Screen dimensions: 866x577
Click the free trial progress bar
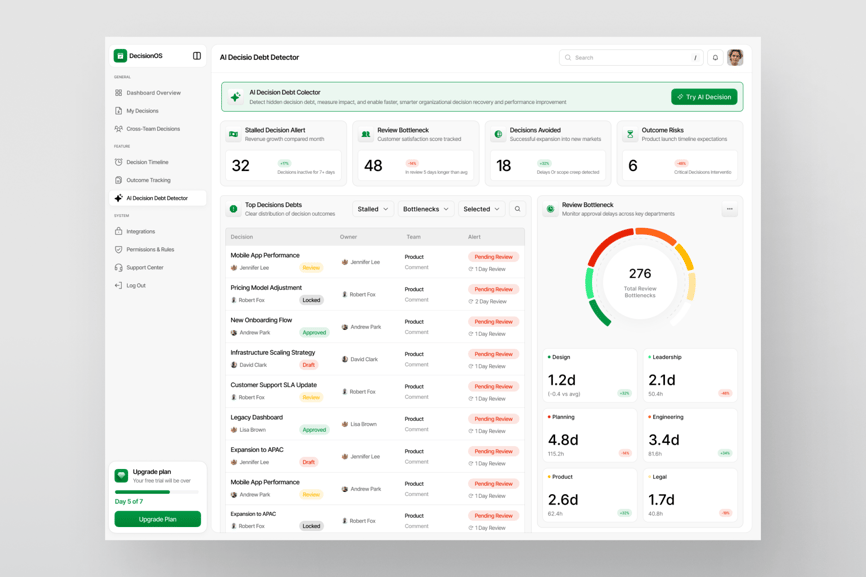coord(157,492)
